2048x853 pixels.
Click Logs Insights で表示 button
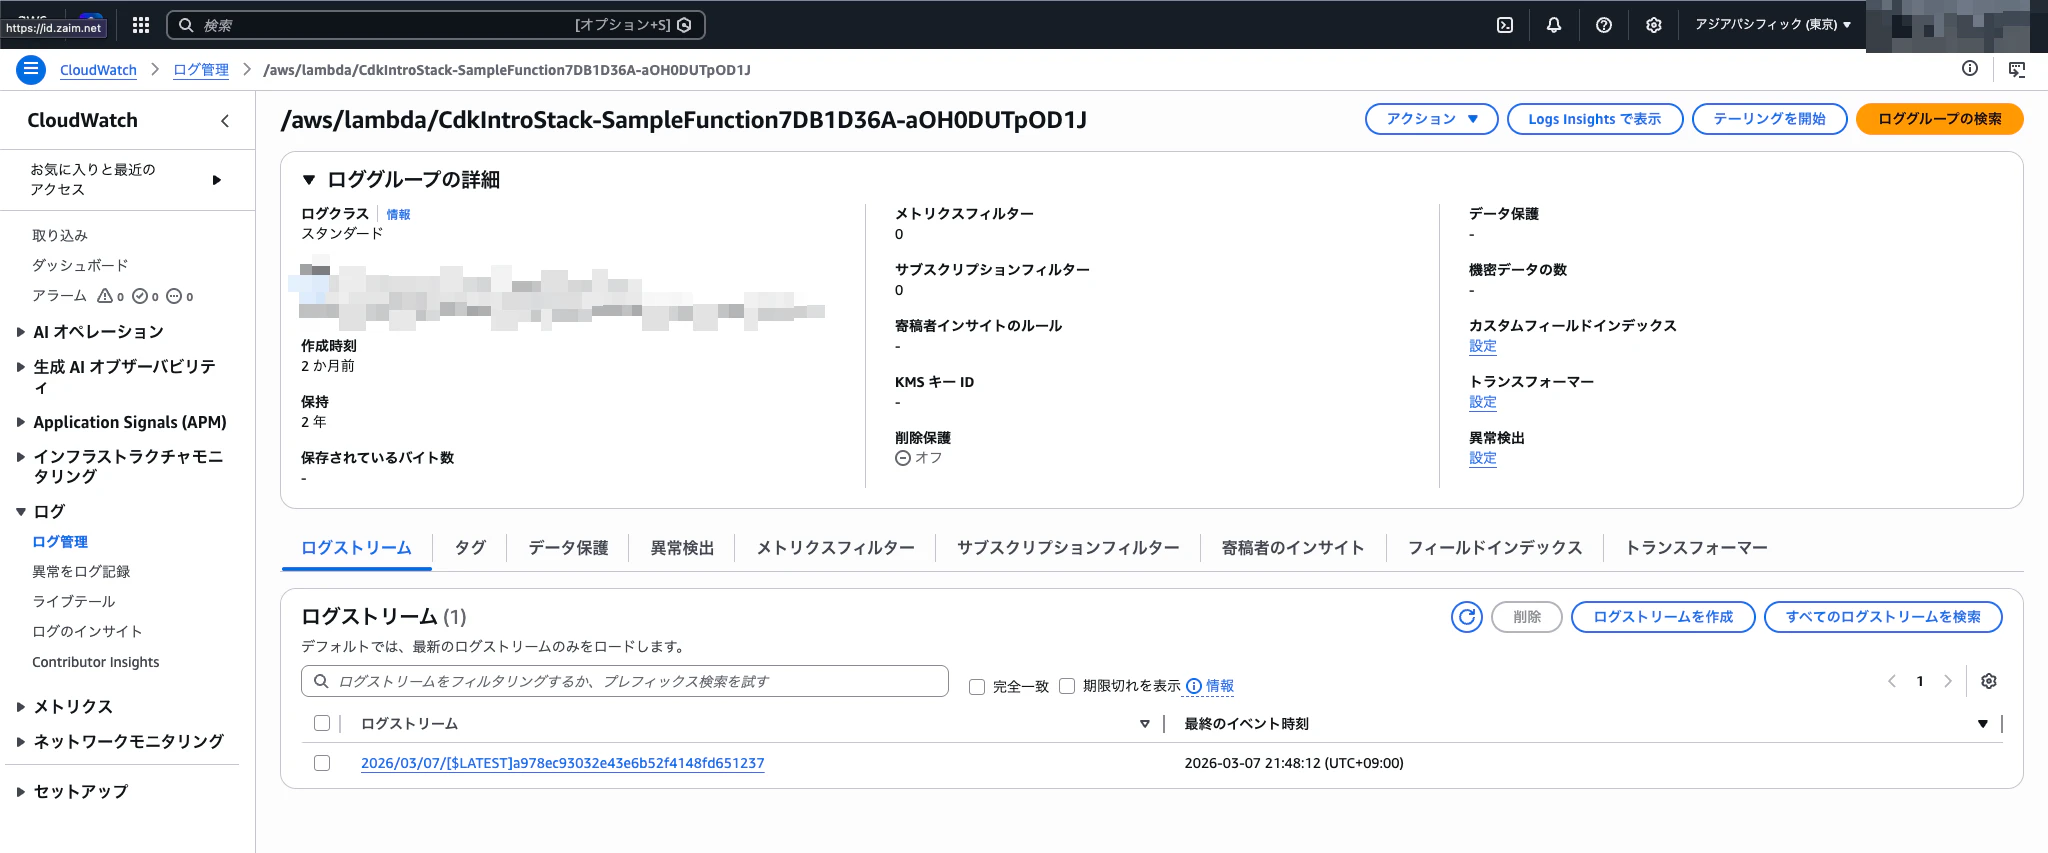(1595, 119)
